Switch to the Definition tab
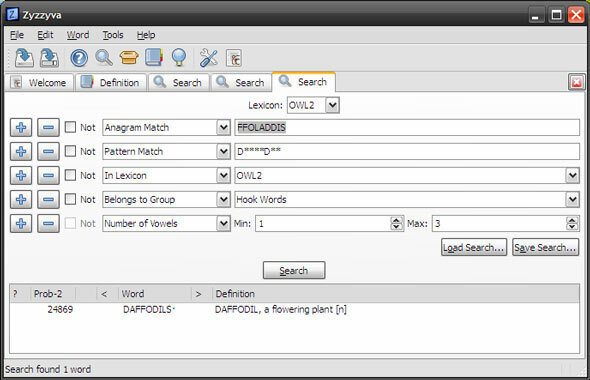Image resolution: width=590 pixels, height=380 pixels. [x=111, y=82]
